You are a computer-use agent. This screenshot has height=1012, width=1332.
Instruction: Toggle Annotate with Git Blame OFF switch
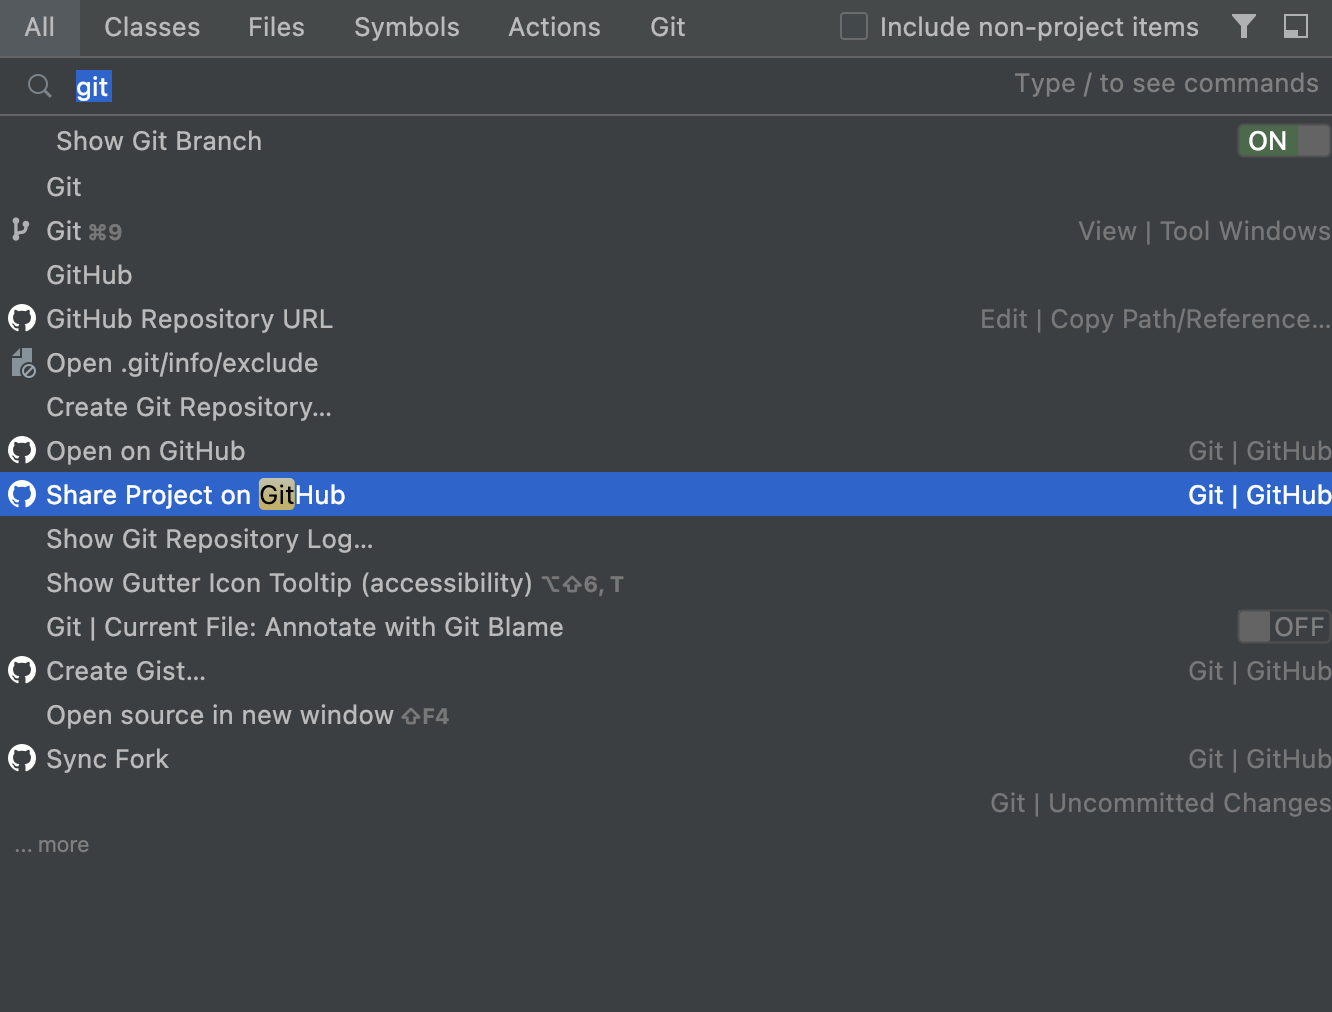(x=1284, y=627)
